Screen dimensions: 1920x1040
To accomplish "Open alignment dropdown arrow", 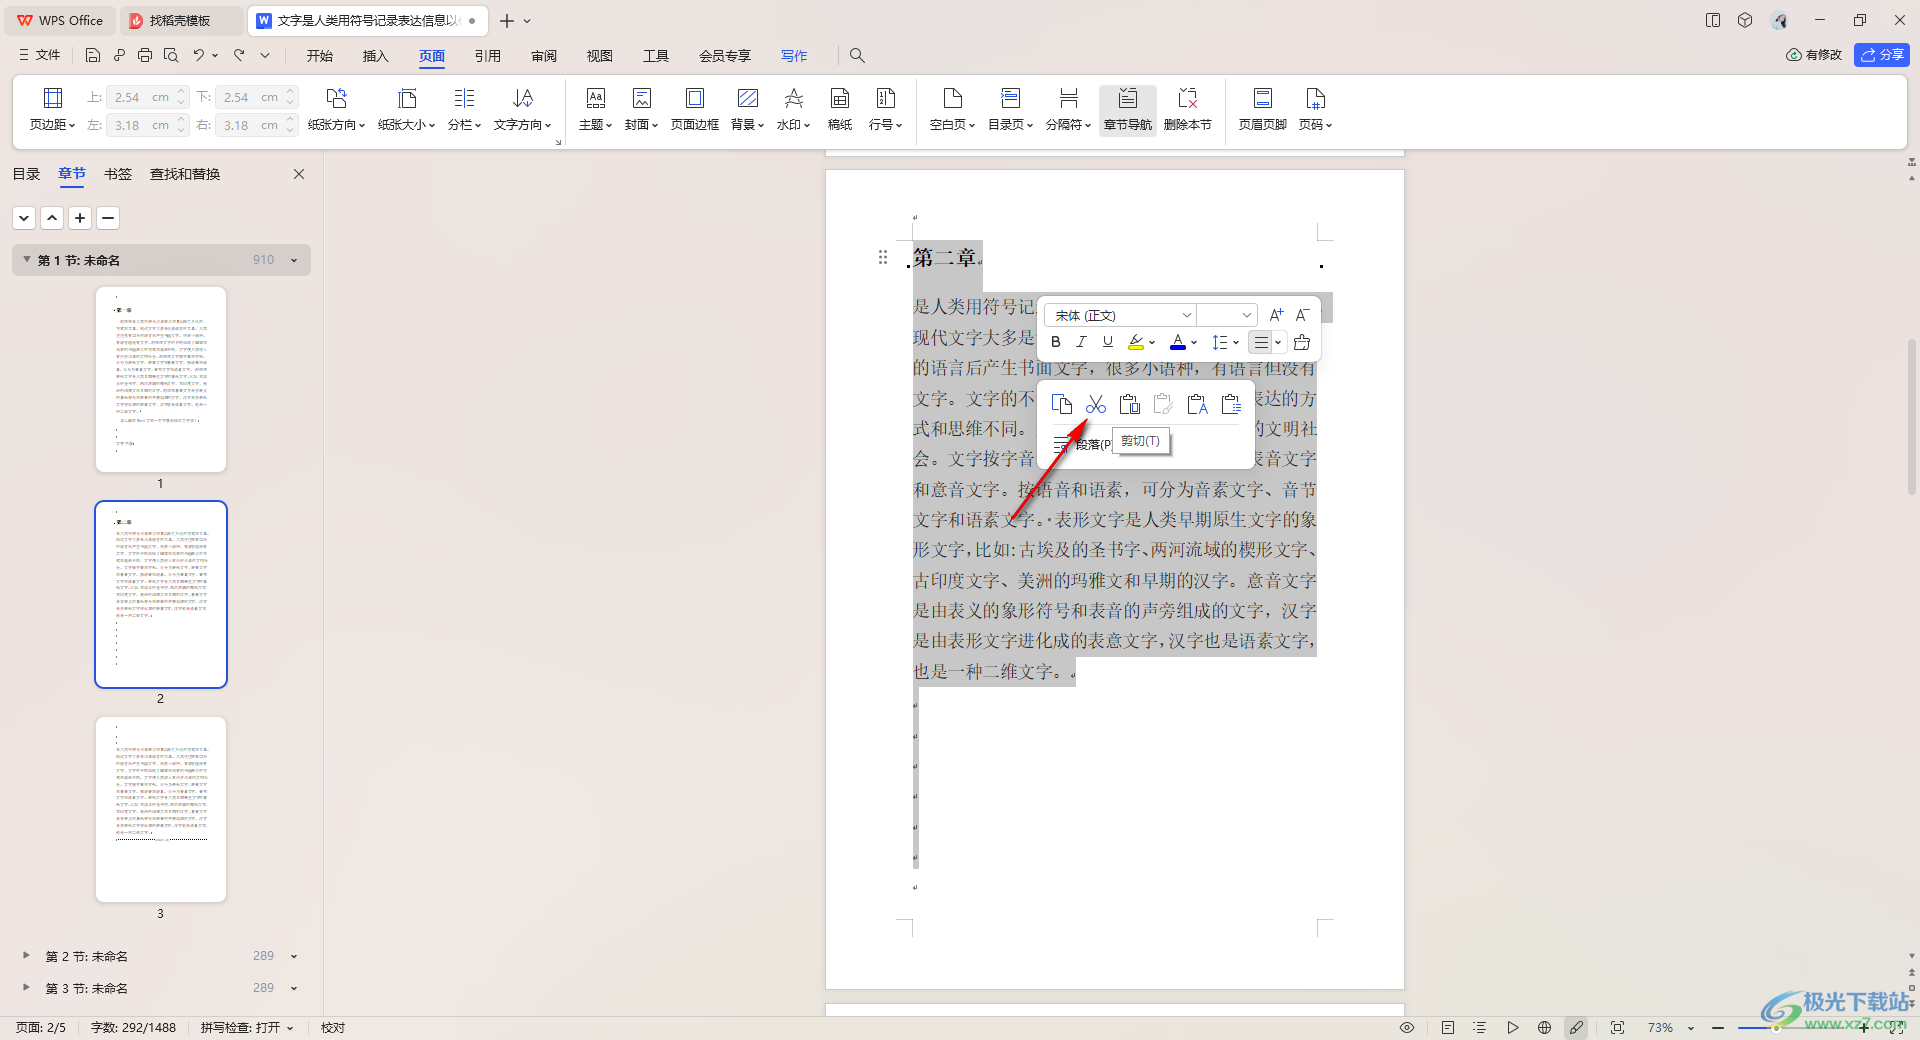I will click(x=1278, y=342).
